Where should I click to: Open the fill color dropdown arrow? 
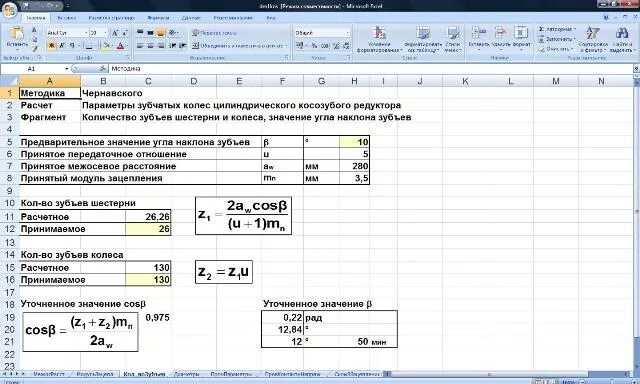112,46
